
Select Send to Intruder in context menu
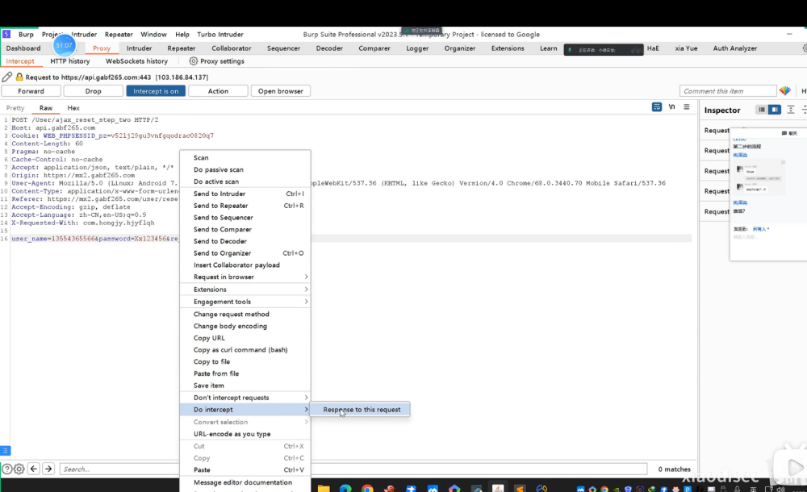coord(245,194)
